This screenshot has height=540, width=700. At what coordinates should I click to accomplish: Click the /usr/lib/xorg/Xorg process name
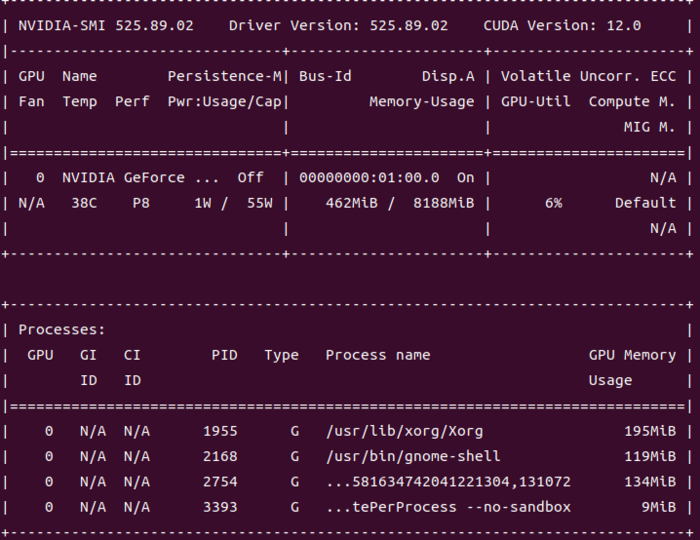pos(404,431)
